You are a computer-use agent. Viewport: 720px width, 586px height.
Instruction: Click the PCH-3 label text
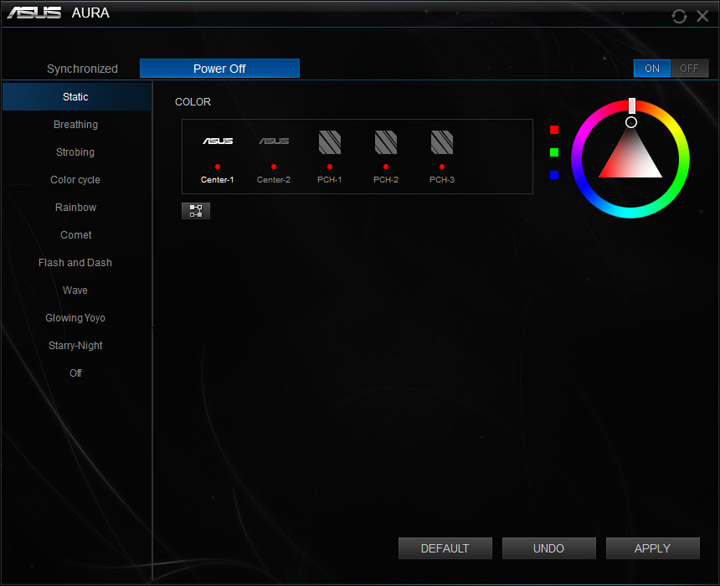pos(442,180)
